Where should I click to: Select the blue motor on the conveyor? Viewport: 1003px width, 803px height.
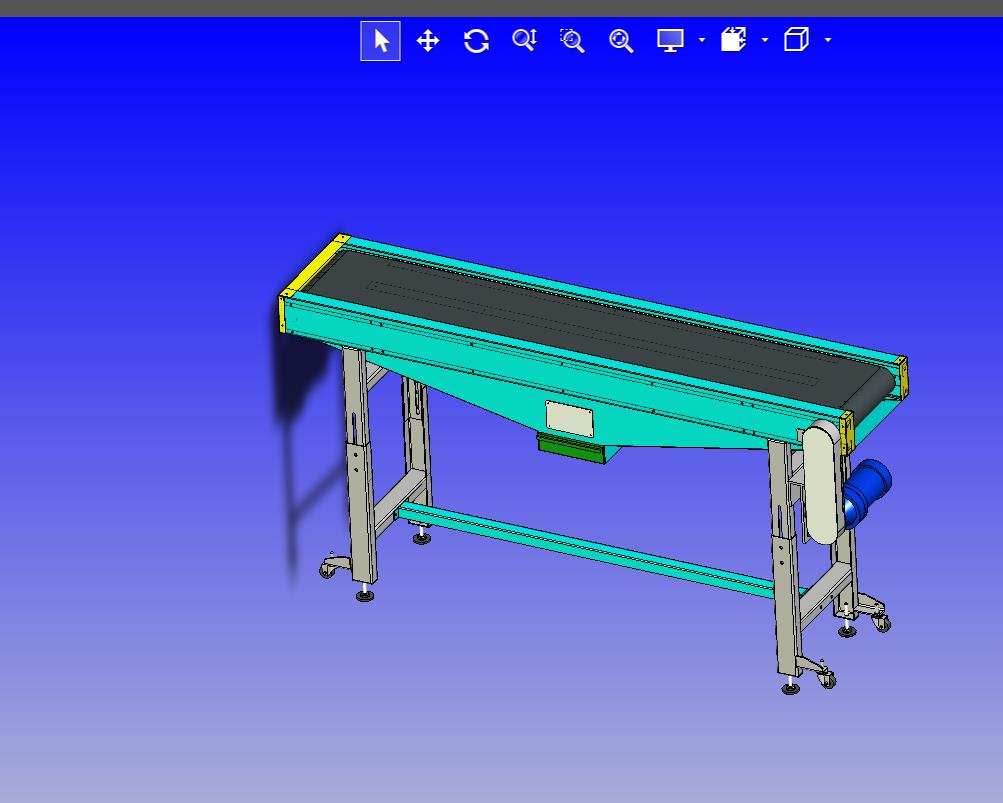click(867, 493)
